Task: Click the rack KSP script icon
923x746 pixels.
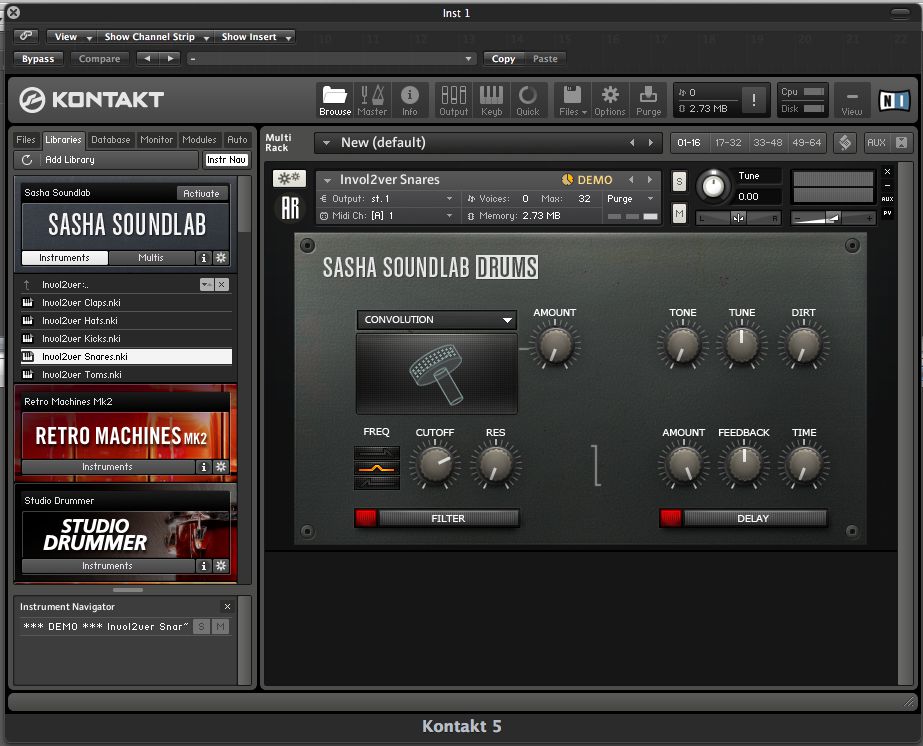Action: pyautogui.click(x=845, y=142)
